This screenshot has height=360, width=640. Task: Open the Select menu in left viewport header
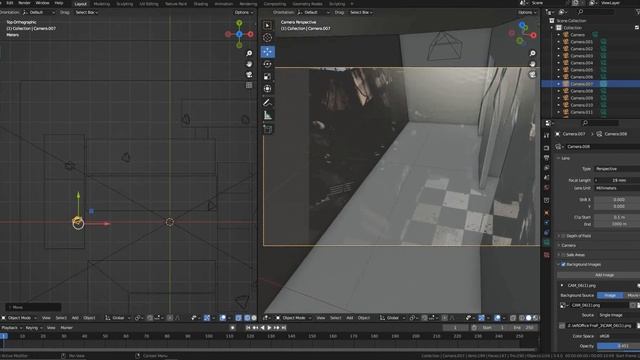coord(61,318)
